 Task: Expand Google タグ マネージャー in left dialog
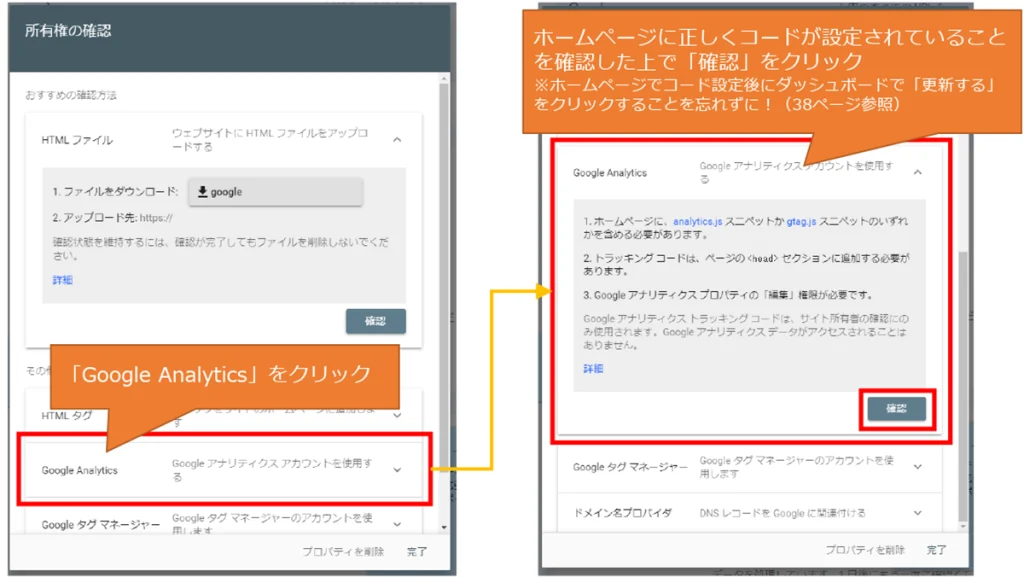click(397, 524)
